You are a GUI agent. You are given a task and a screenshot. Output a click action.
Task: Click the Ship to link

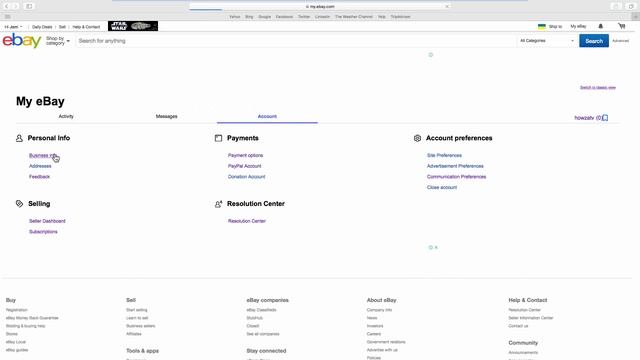[x=555, y=27]
